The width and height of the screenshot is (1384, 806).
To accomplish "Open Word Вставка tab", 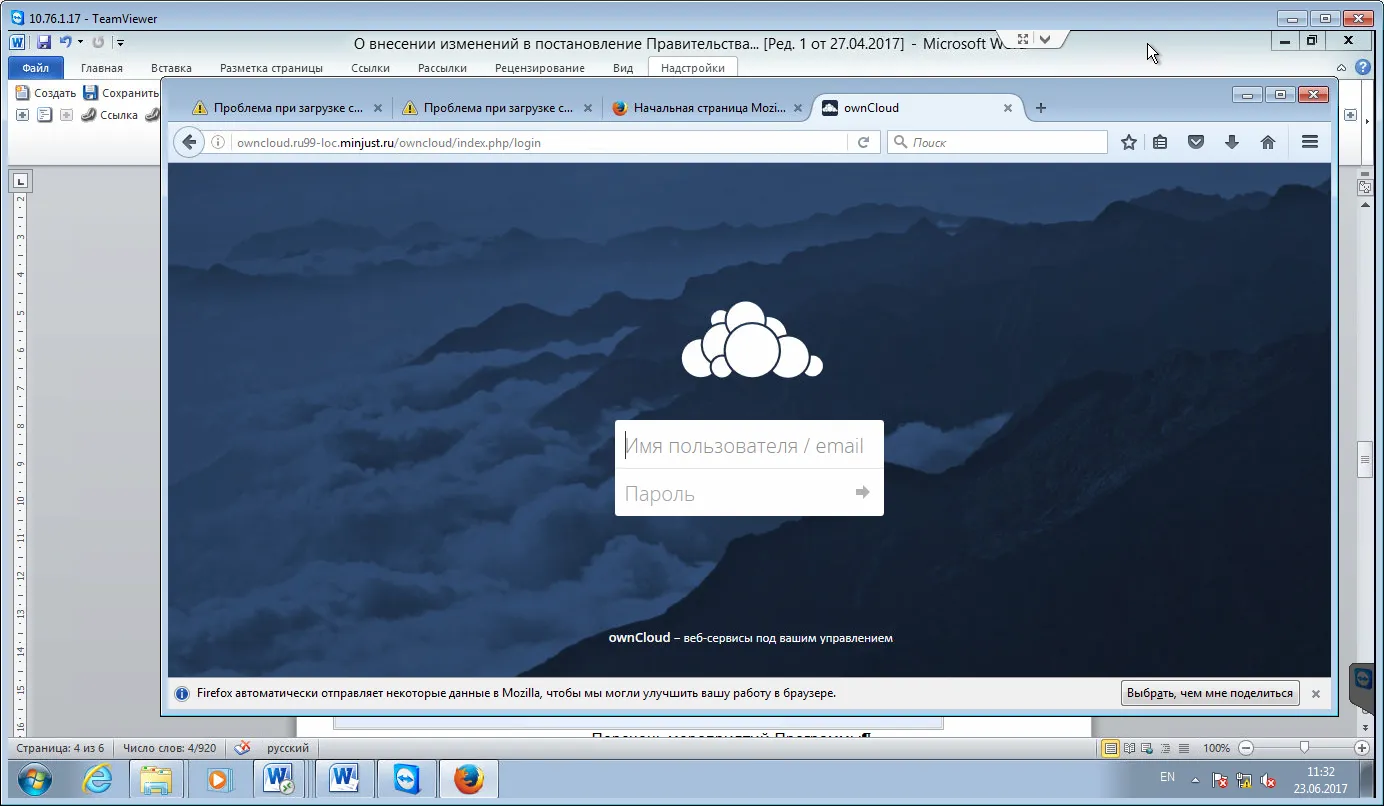I will point(171,68).
